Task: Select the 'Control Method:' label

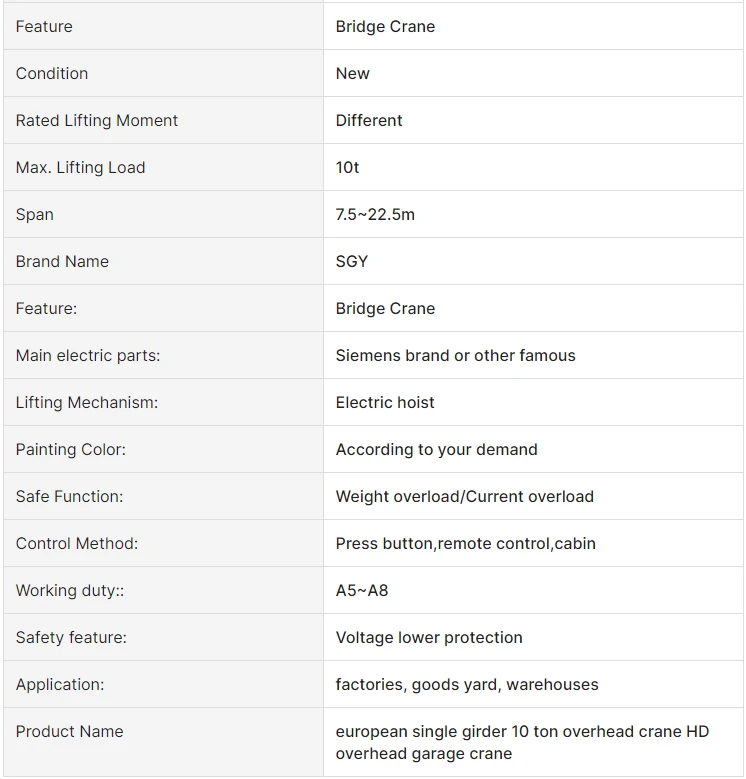Action: tap(76, 544)
